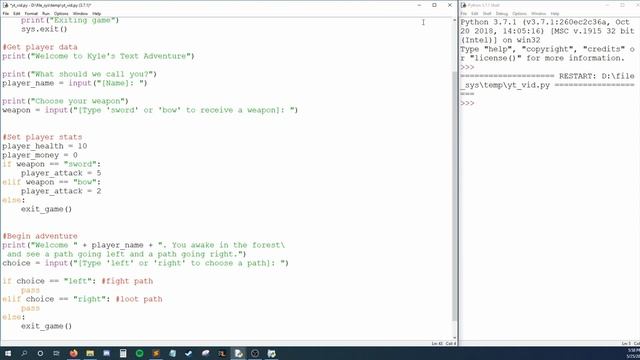
Task: Open the Edit menu in the editor window
Action: [17, 13]
